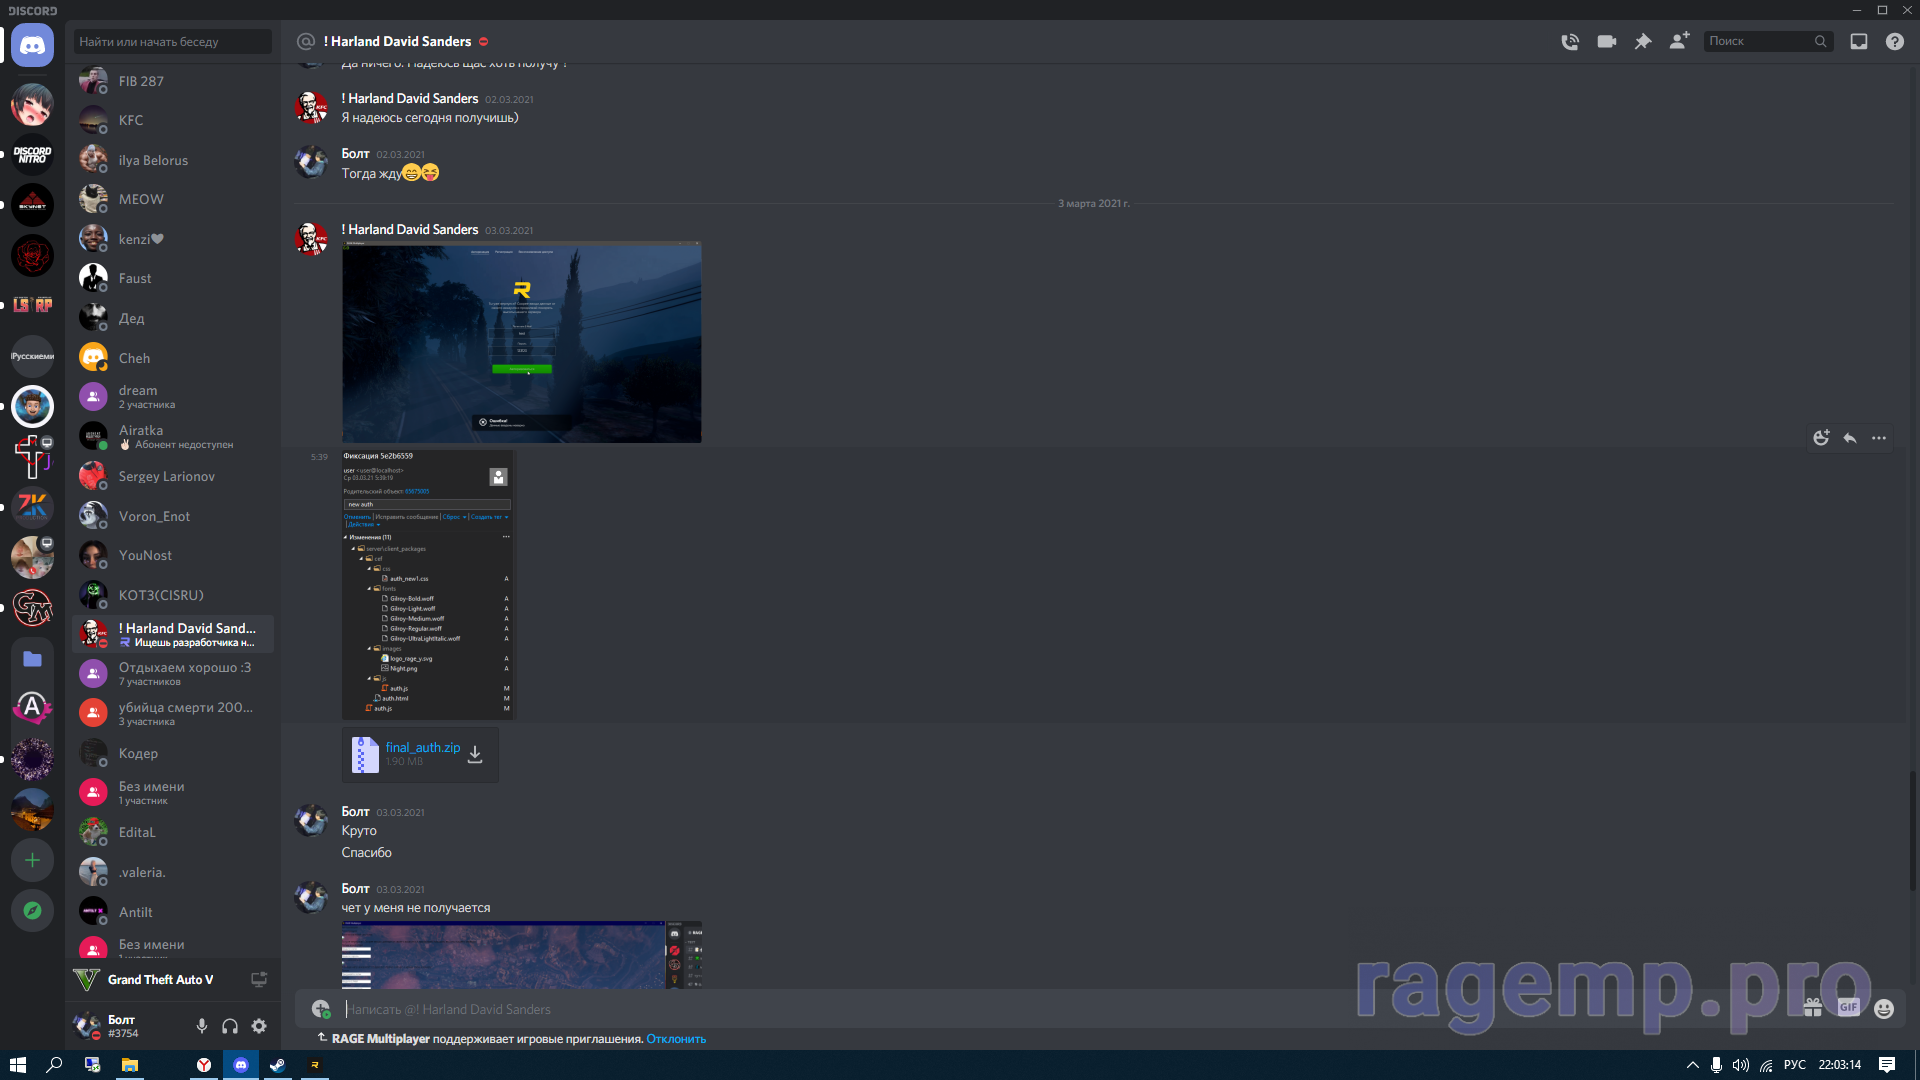Open the KOT3(CISRU) conversation
Image resolution: width=1920 pixels, height=1080 pixels.
click(x=173, y=595)
